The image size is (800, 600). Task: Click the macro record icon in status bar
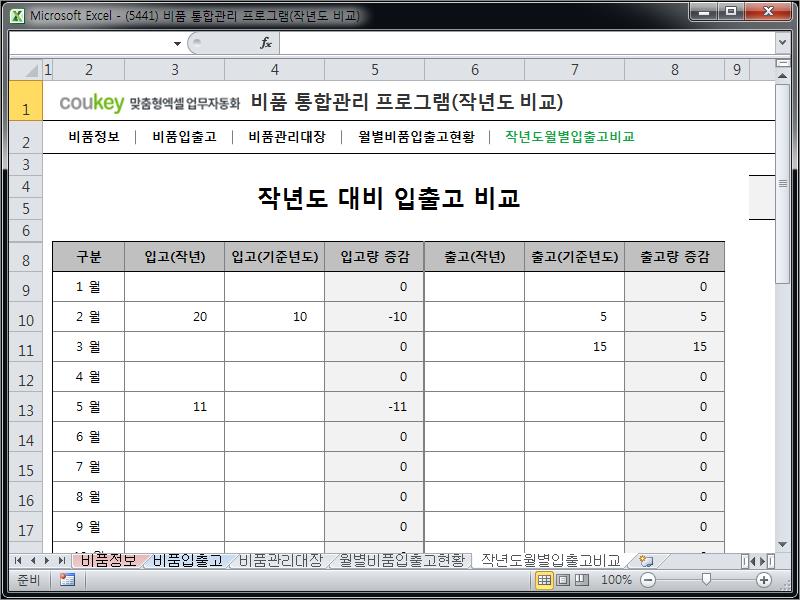(x=67, y=580)
